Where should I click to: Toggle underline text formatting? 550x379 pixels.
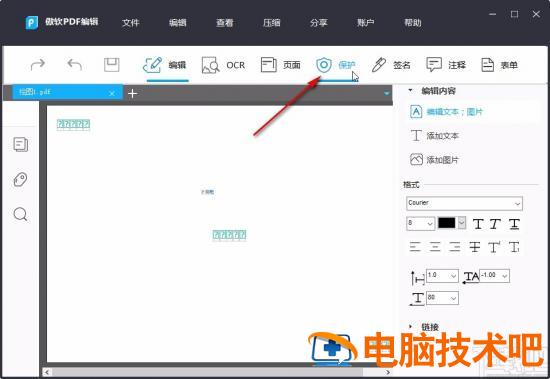(514, 224)
